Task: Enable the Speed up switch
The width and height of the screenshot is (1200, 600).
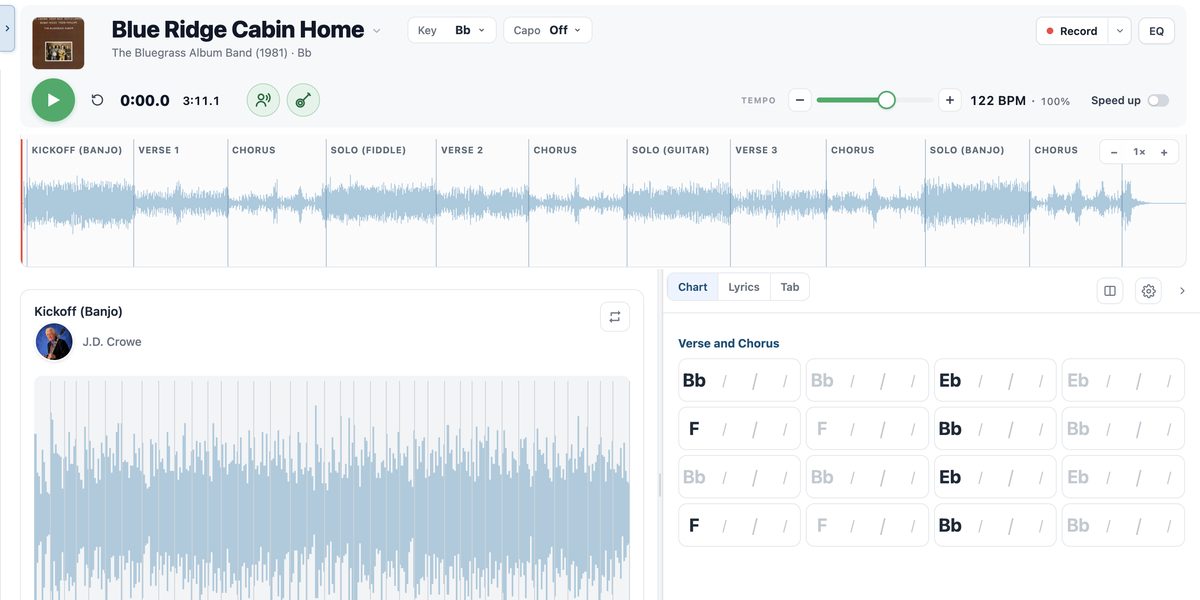Action: [1158, 100]
